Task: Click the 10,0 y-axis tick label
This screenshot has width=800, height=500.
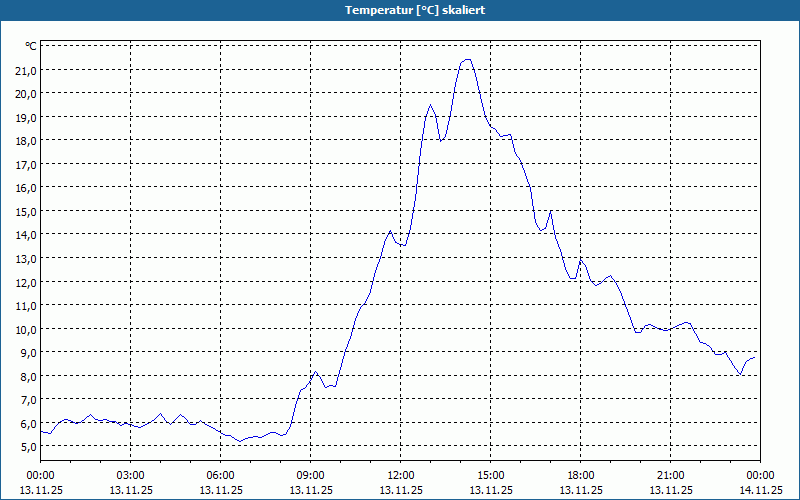Action: 26,329
